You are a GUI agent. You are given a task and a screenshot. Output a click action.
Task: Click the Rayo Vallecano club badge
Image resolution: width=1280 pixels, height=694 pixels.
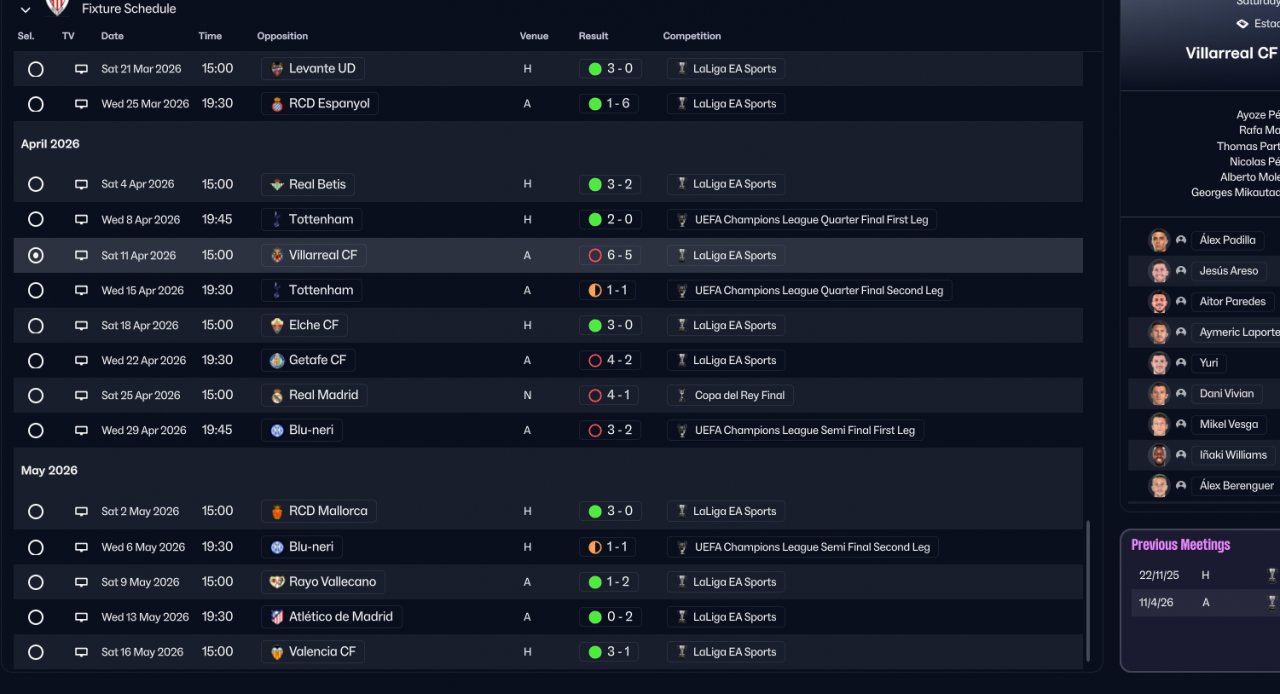pyautogui.click(x=277, y=582)
